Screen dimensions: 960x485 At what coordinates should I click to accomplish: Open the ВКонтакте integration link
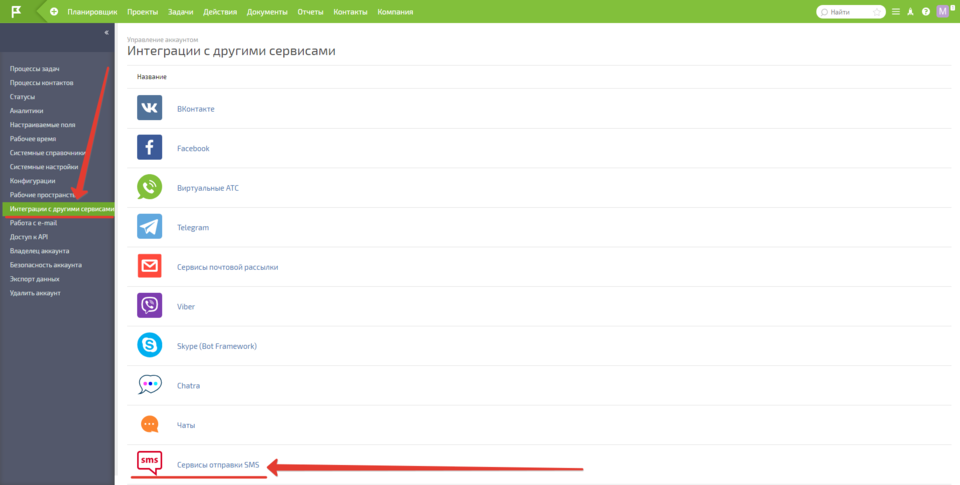[196, 109]
